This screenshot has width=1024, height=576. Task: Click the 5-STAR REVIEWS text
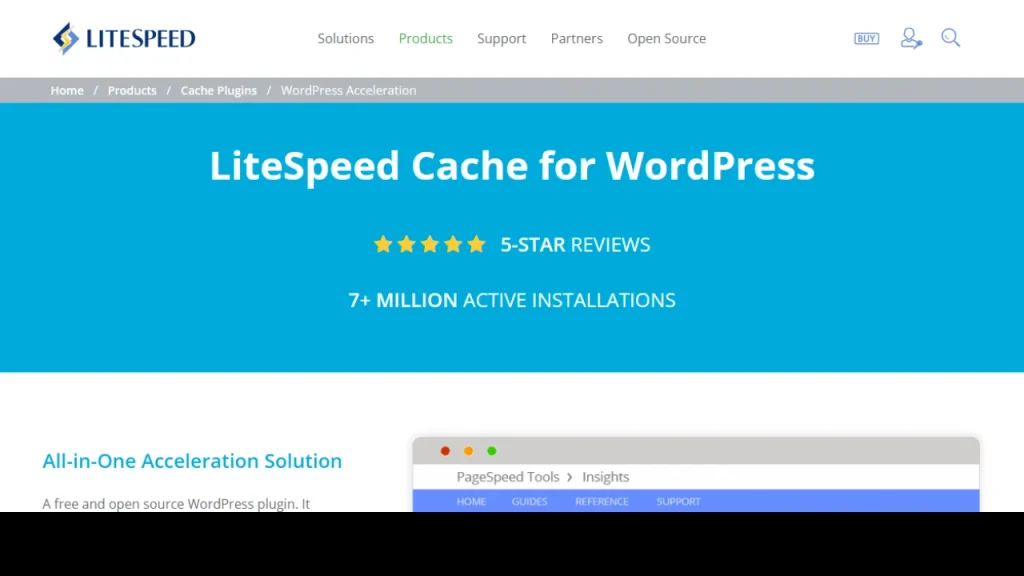(x=575, y=244)
